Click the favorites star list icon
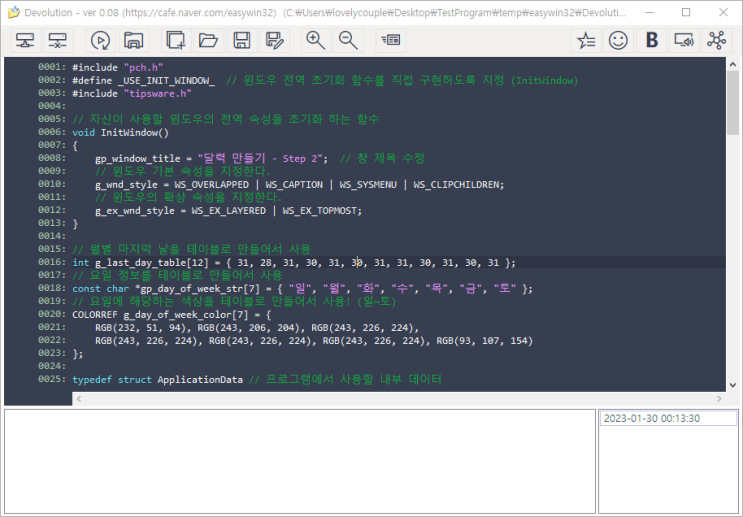The height and width of the screenshot is (517, 743). click(x=586, y=40)
